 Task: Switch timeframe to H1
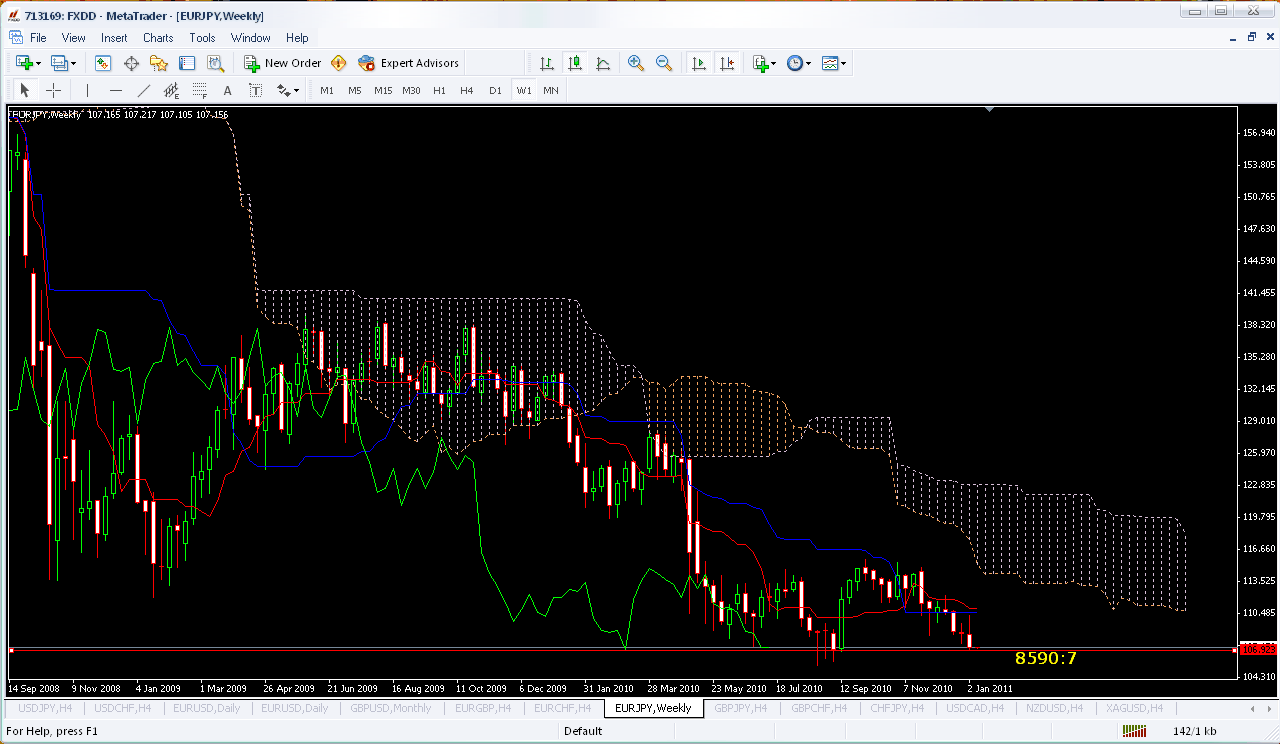click(x=439, y=90)
